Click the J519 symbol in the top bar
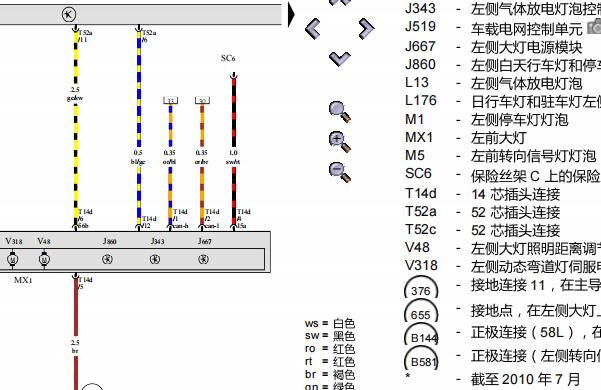 69,15
